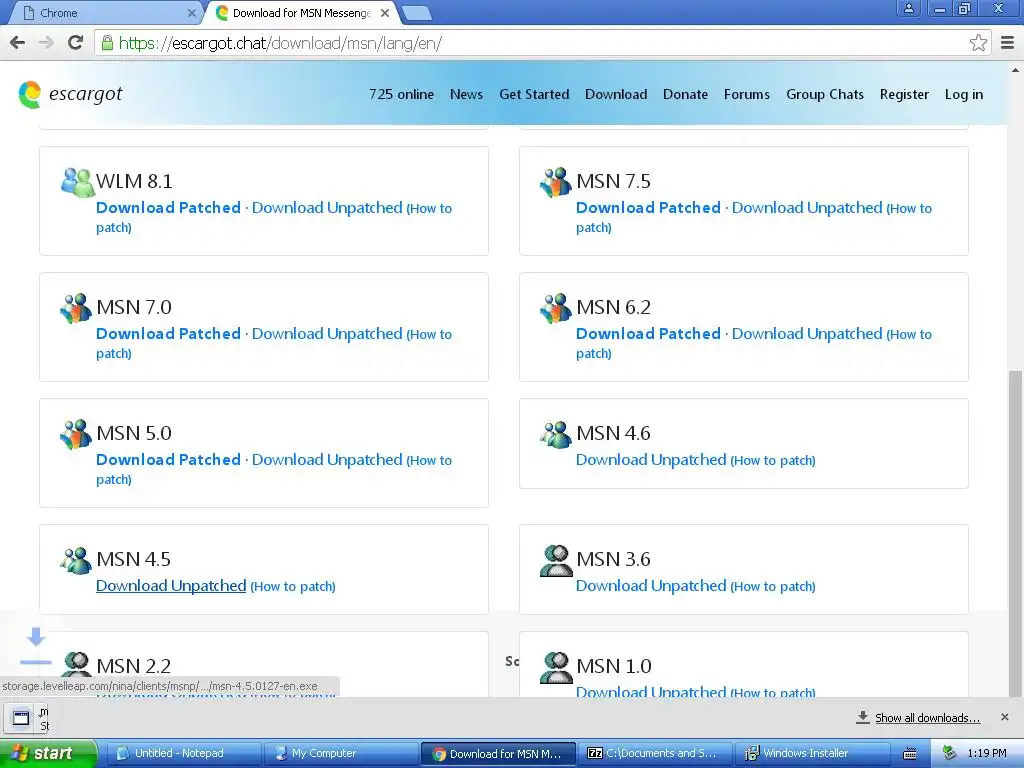The image size is (1024, 768).
Task: Open the Download navigation item
Action: coord(616,94)
